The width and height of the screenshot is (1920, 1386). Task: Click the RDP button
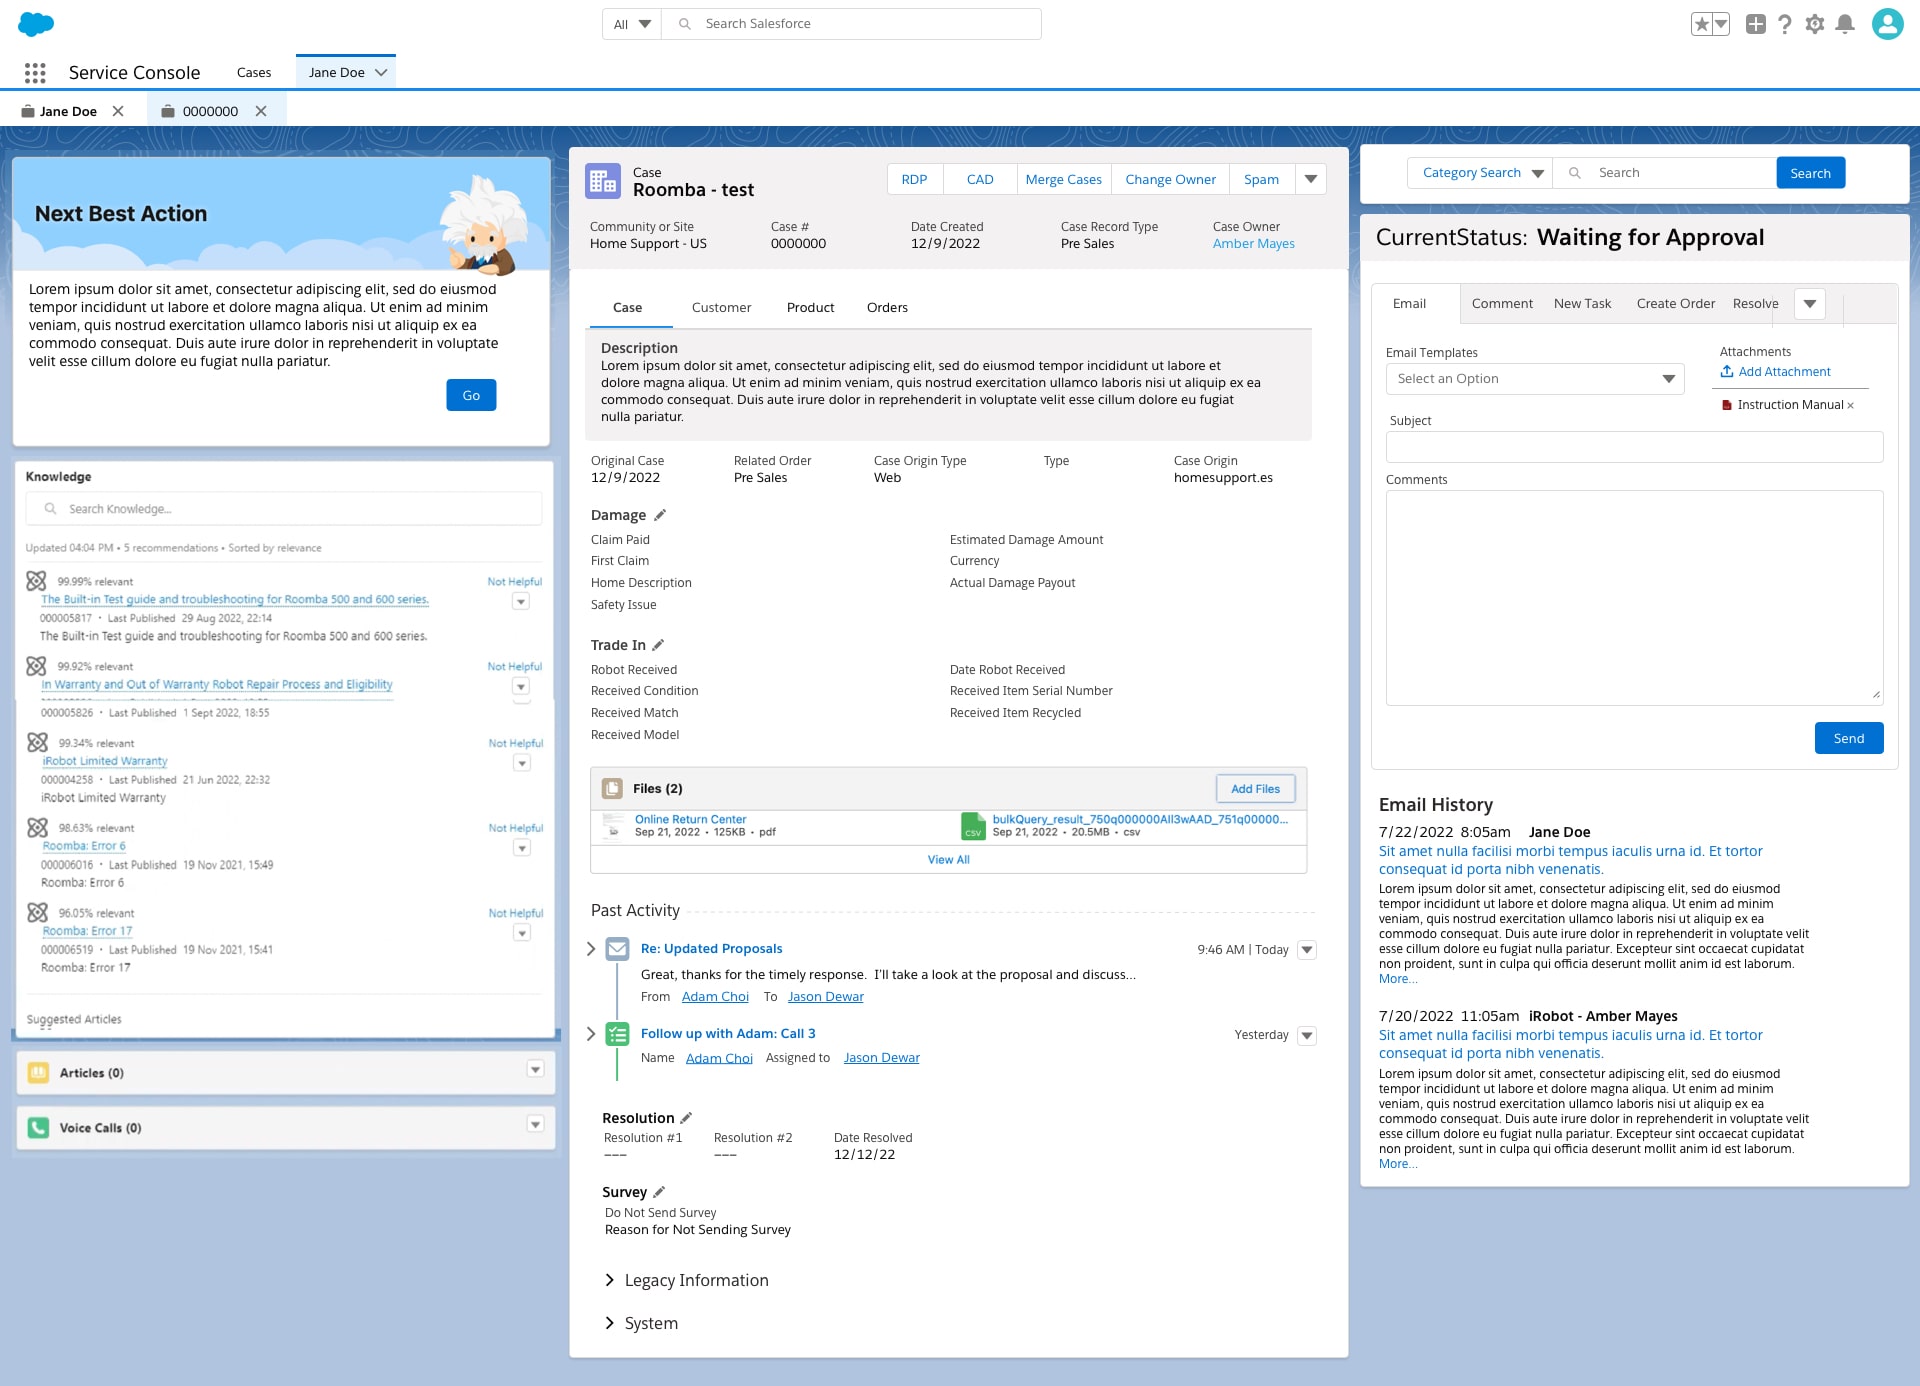click(914, 179)
